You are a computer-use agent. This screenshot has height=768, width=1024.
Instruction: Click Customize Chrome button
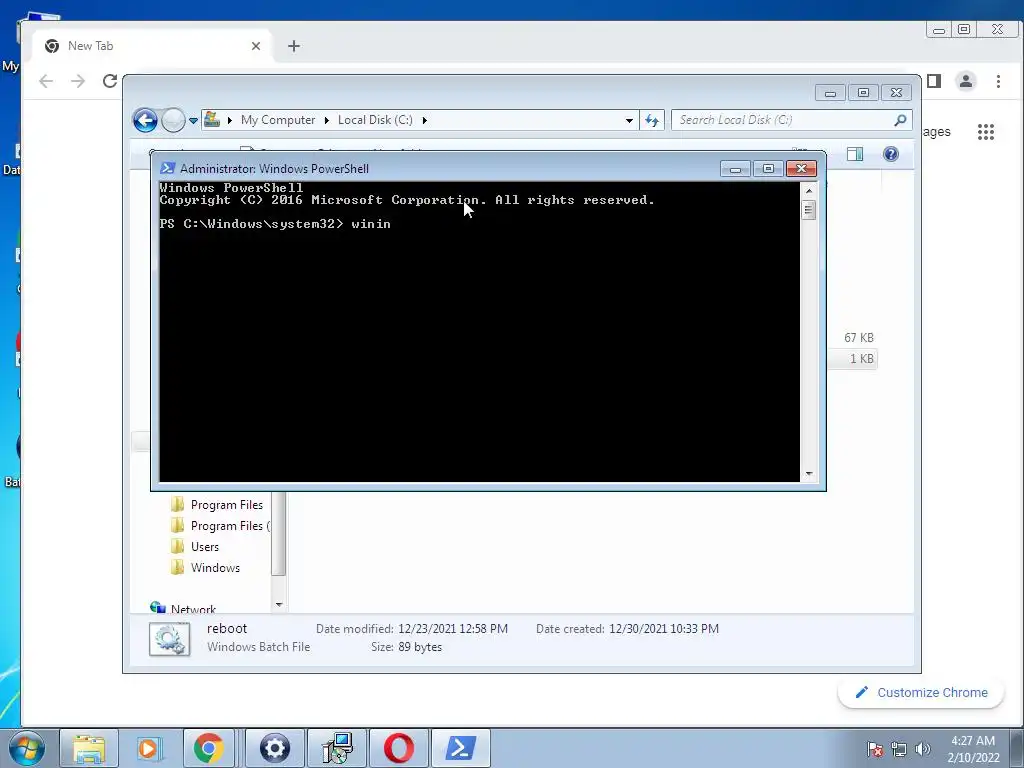point(921,693)
